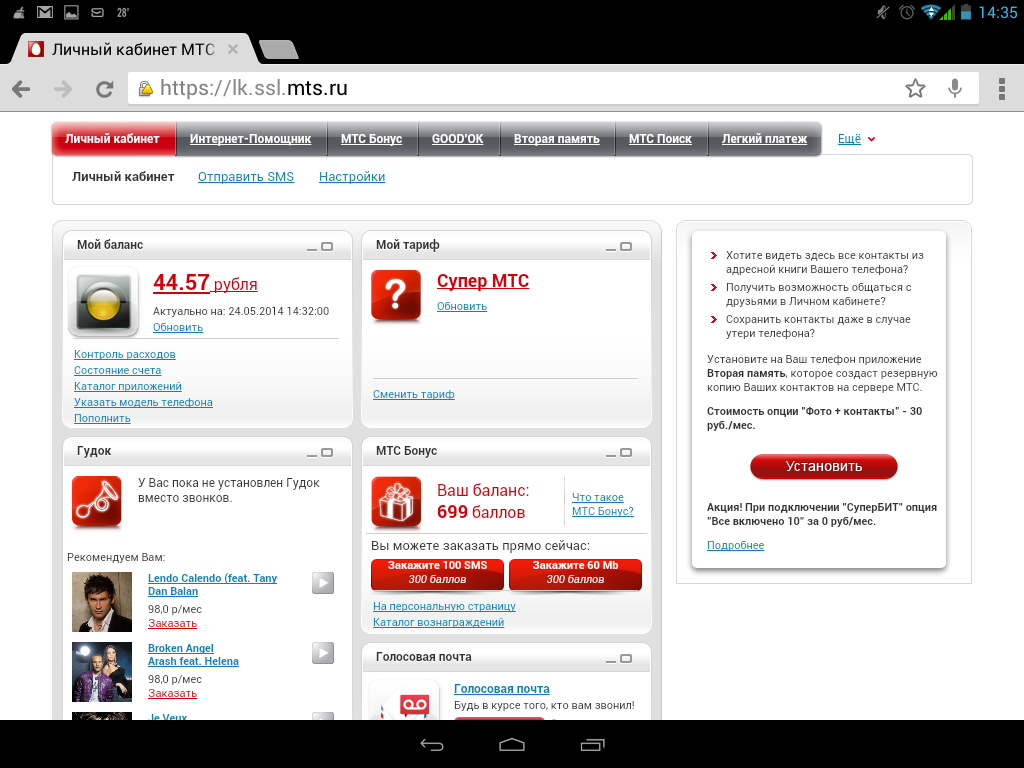Play the Lendo Calendo ringtone preview
The image size is (1024, 768).
click(322, 583)
